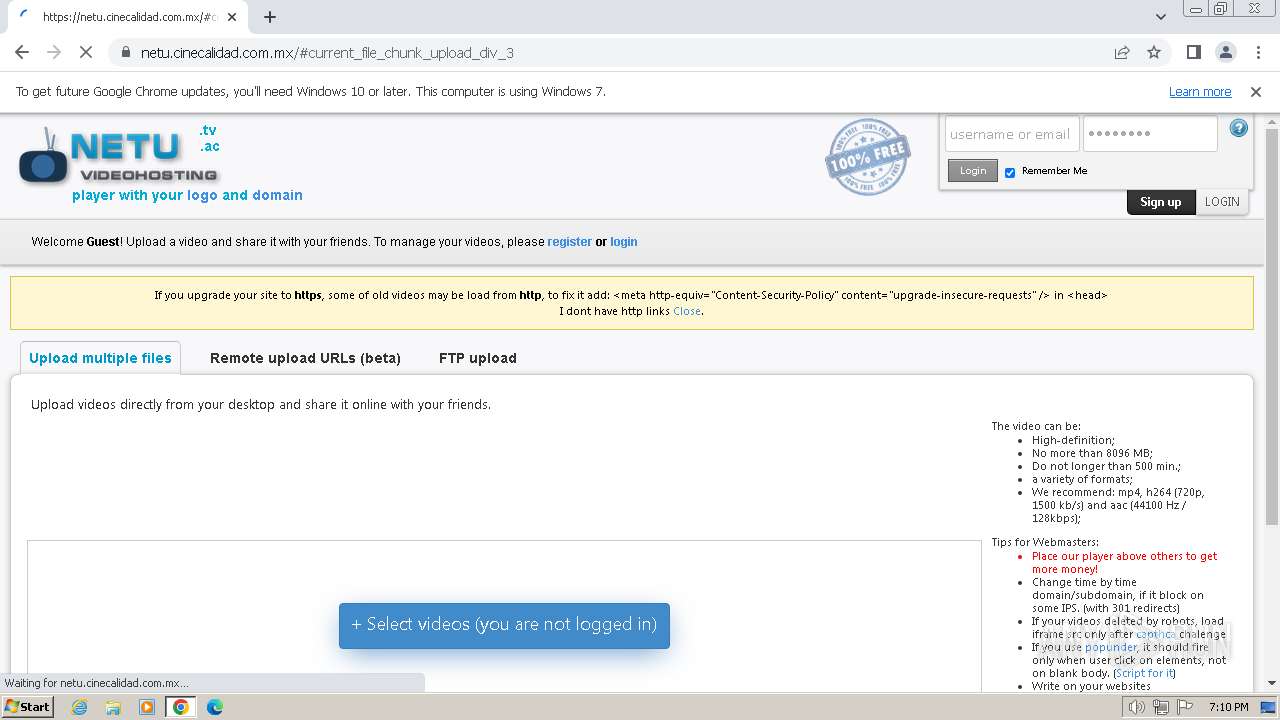Click the share page icon in the address bar
This screenshot has width=1280, height=720.
click(x=1122, y=53)
